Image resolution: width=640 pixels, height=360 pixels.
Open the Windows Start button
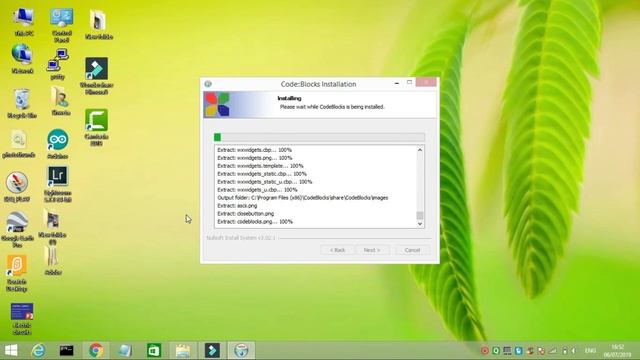(x=11, y=350)
